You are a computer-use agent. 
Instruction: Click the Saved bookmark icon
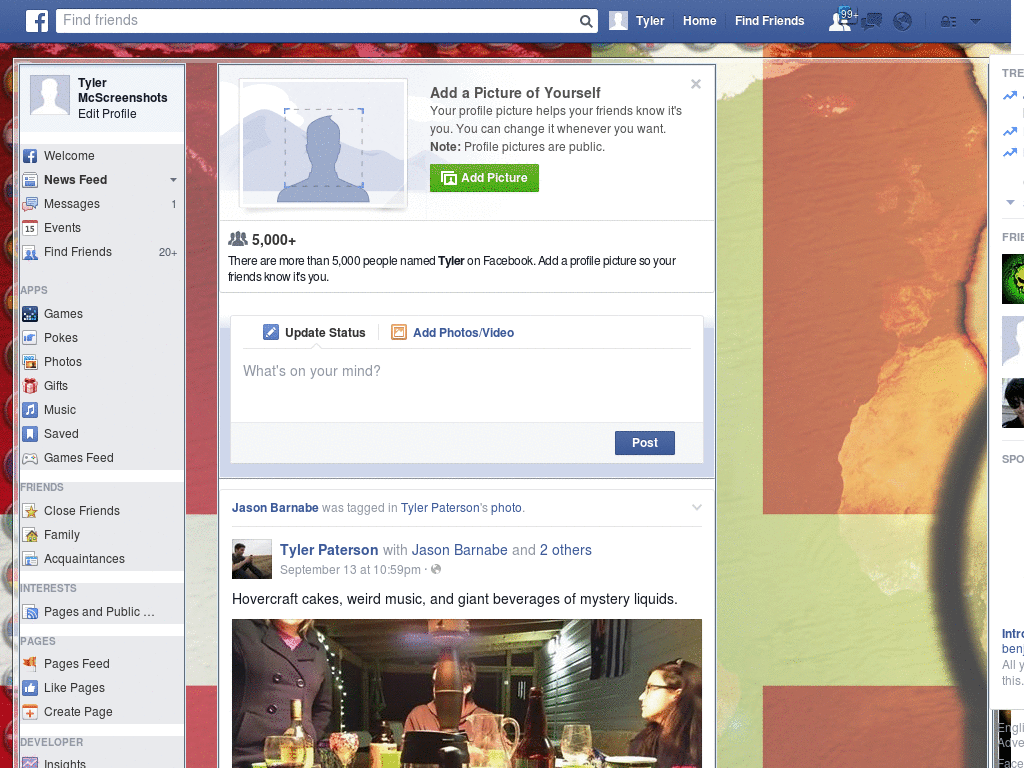tap(30, 434)
